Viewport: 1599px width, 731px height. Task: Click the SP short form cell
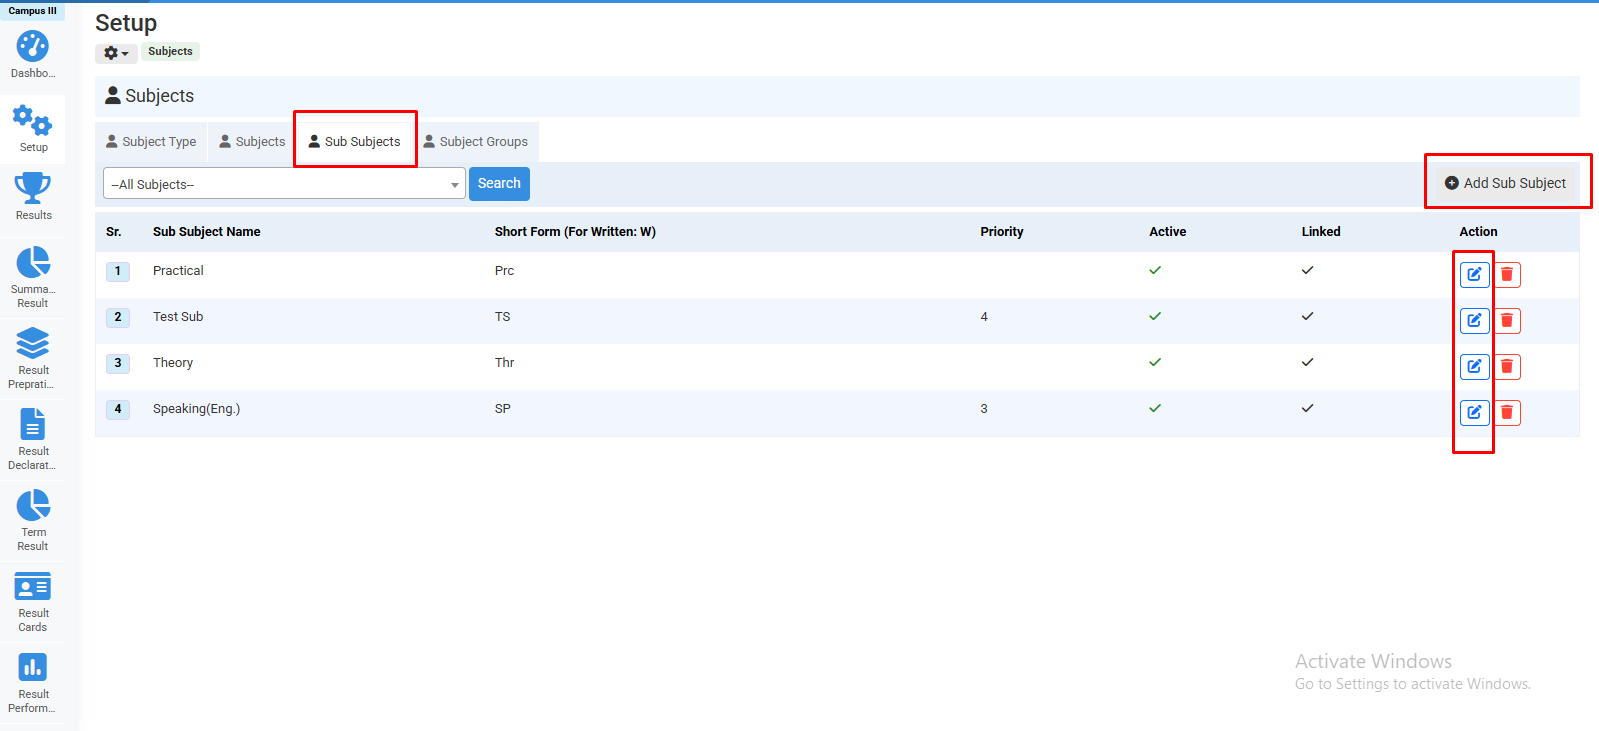point(503,409)
